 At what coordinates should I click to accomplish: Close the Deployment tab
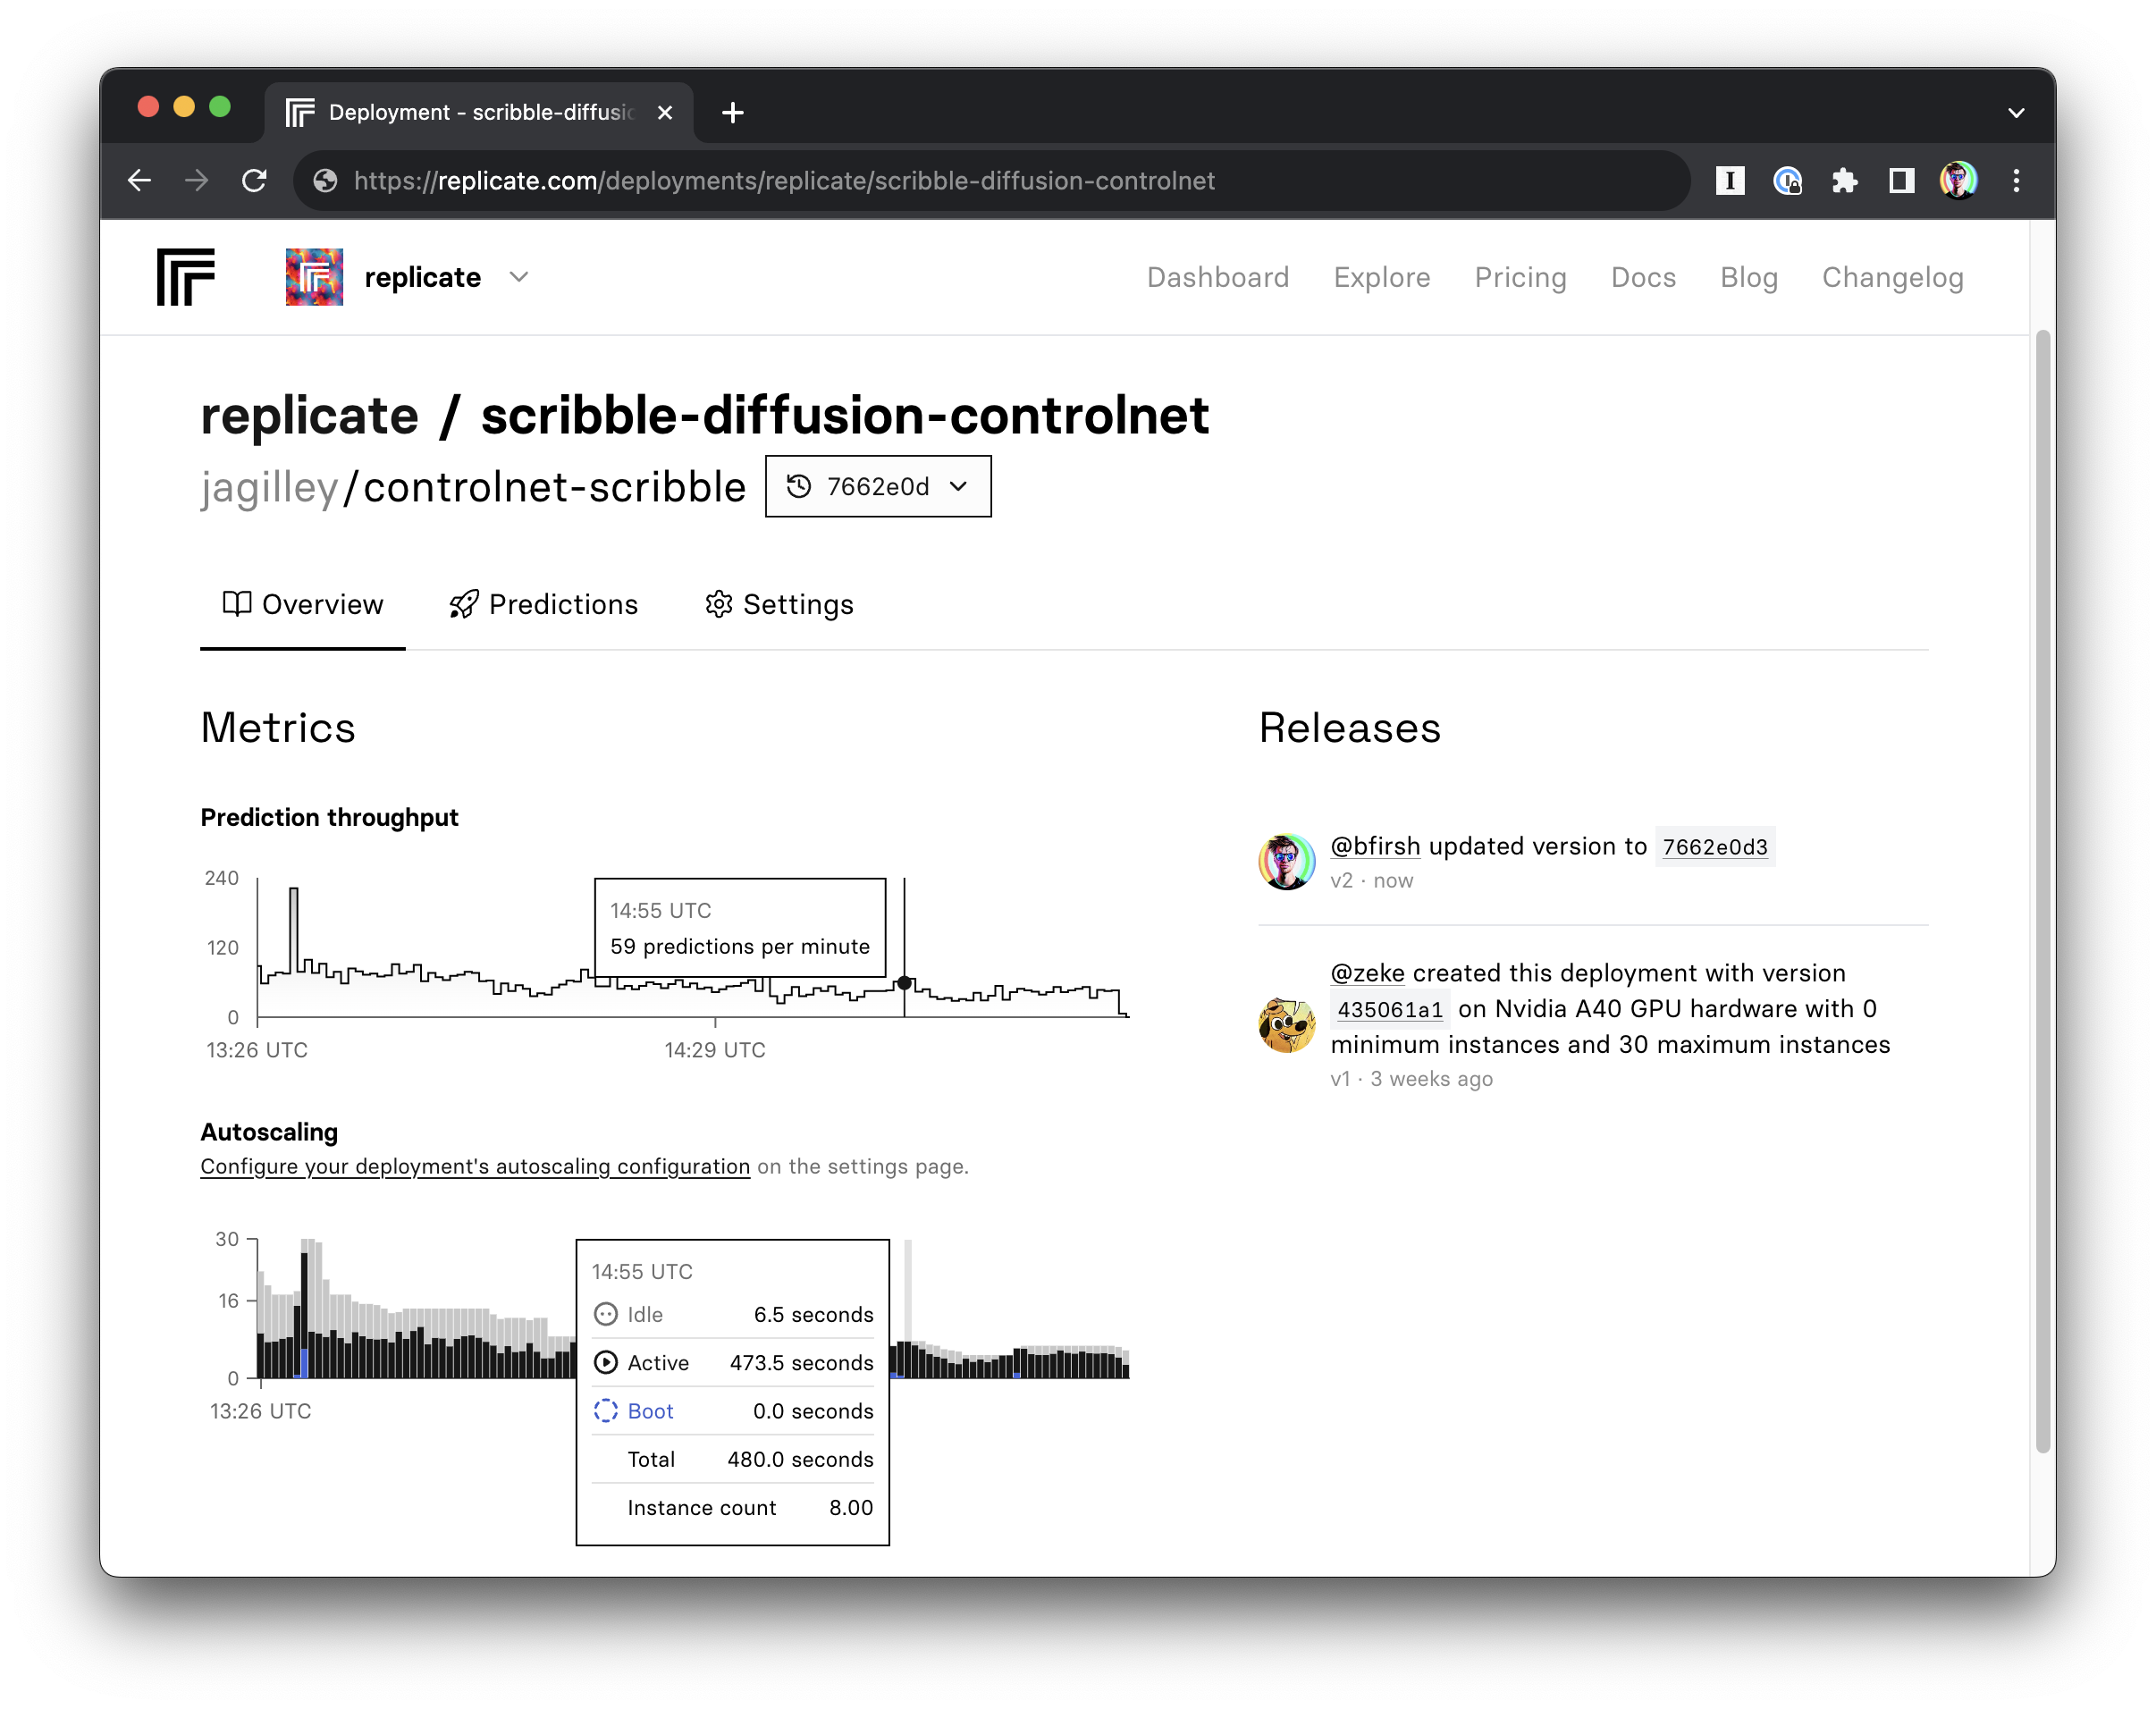(664, 112)
